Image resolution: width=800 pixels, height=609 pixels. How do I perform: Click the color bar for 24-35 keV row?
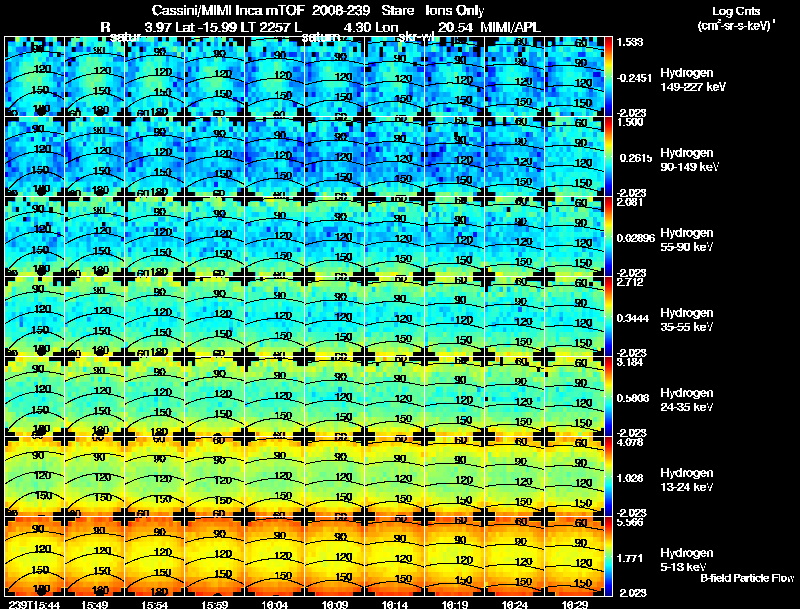608,397
